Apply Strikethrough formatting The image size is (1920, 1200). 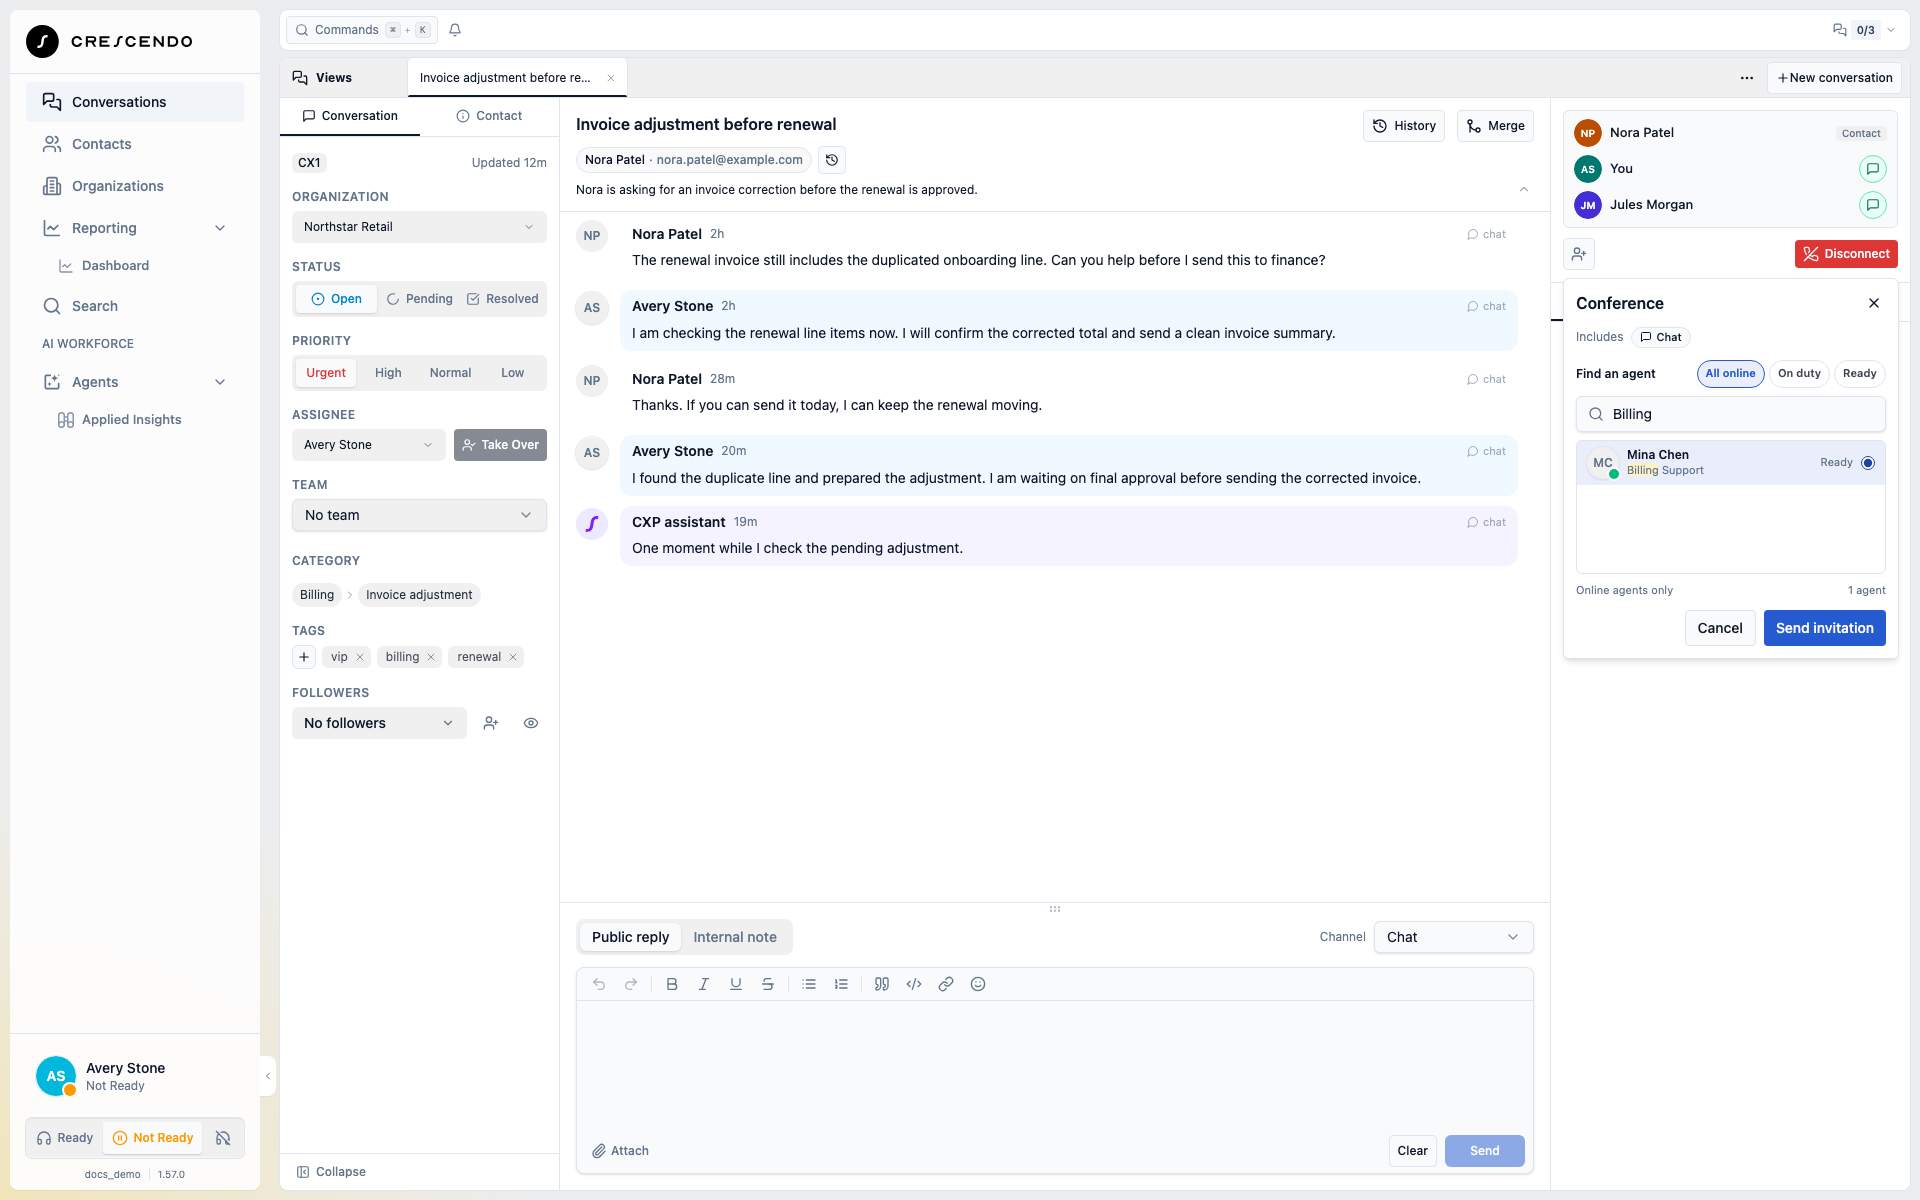pos(768,984)
